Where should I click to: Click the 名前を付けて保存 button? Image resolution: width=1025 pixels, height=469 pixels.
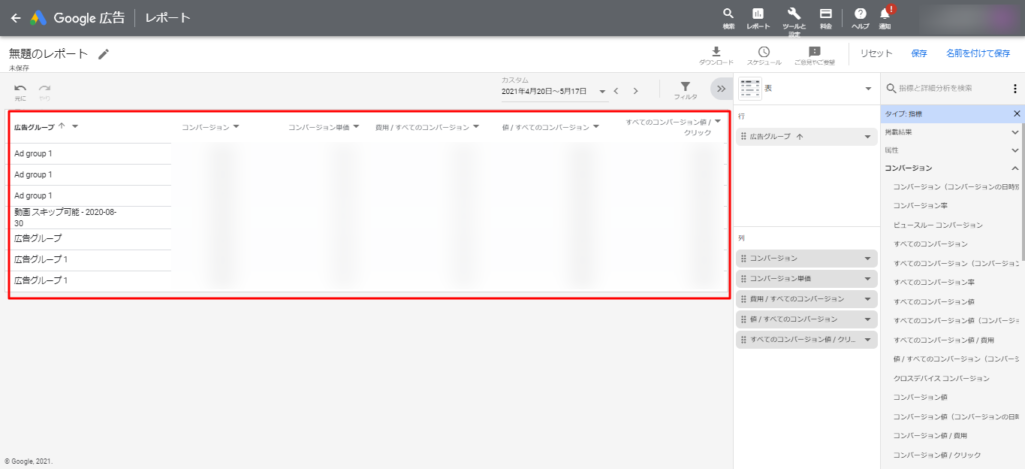(x=977, y=53)
